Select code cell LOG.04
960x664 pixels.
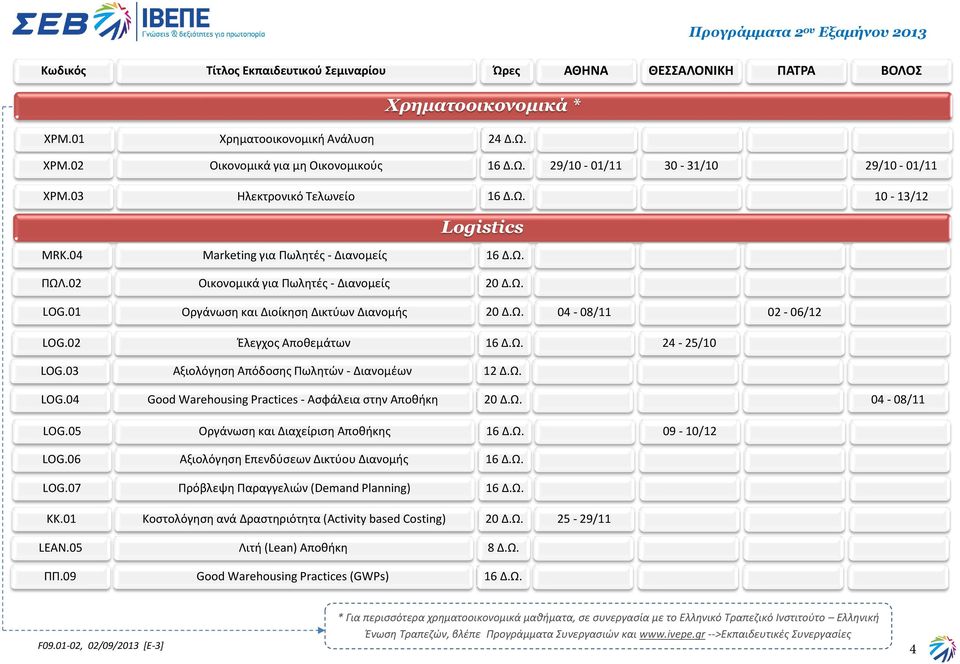pos(60,400)
